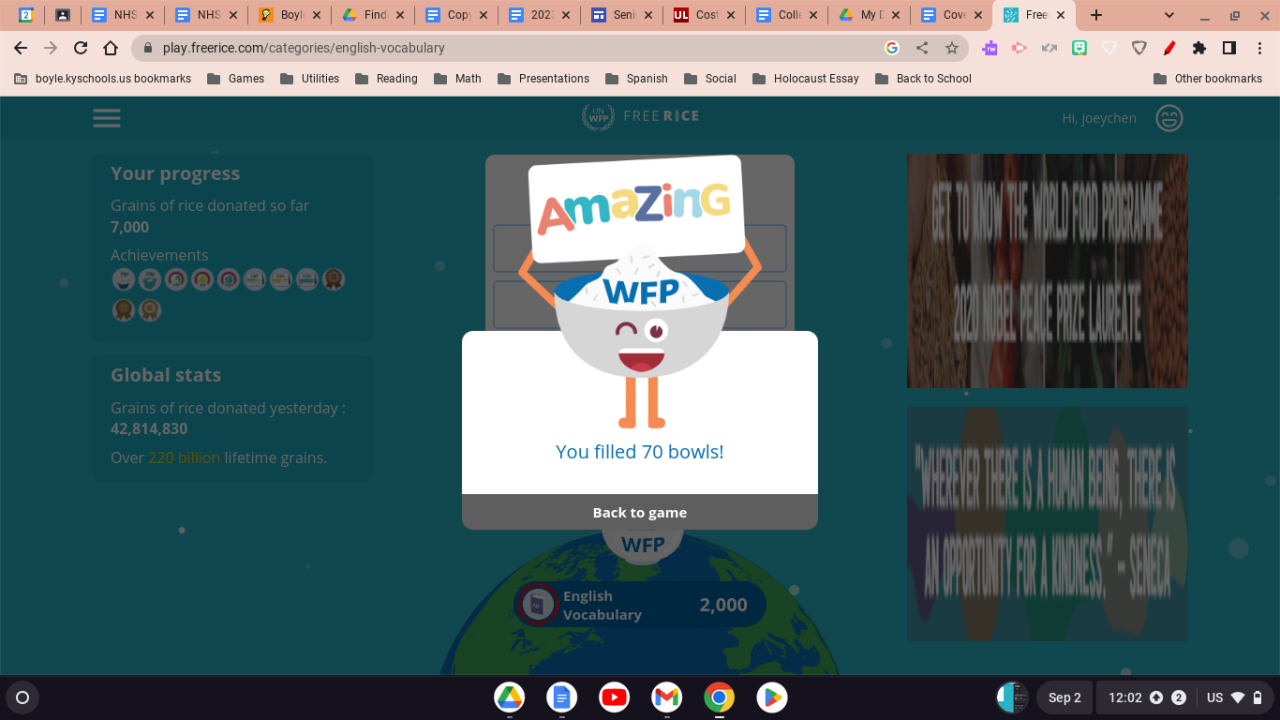Viewport: 1280px width, 720px height.
Task: Launch YouTube from the shelf
Action: point(614,697)
